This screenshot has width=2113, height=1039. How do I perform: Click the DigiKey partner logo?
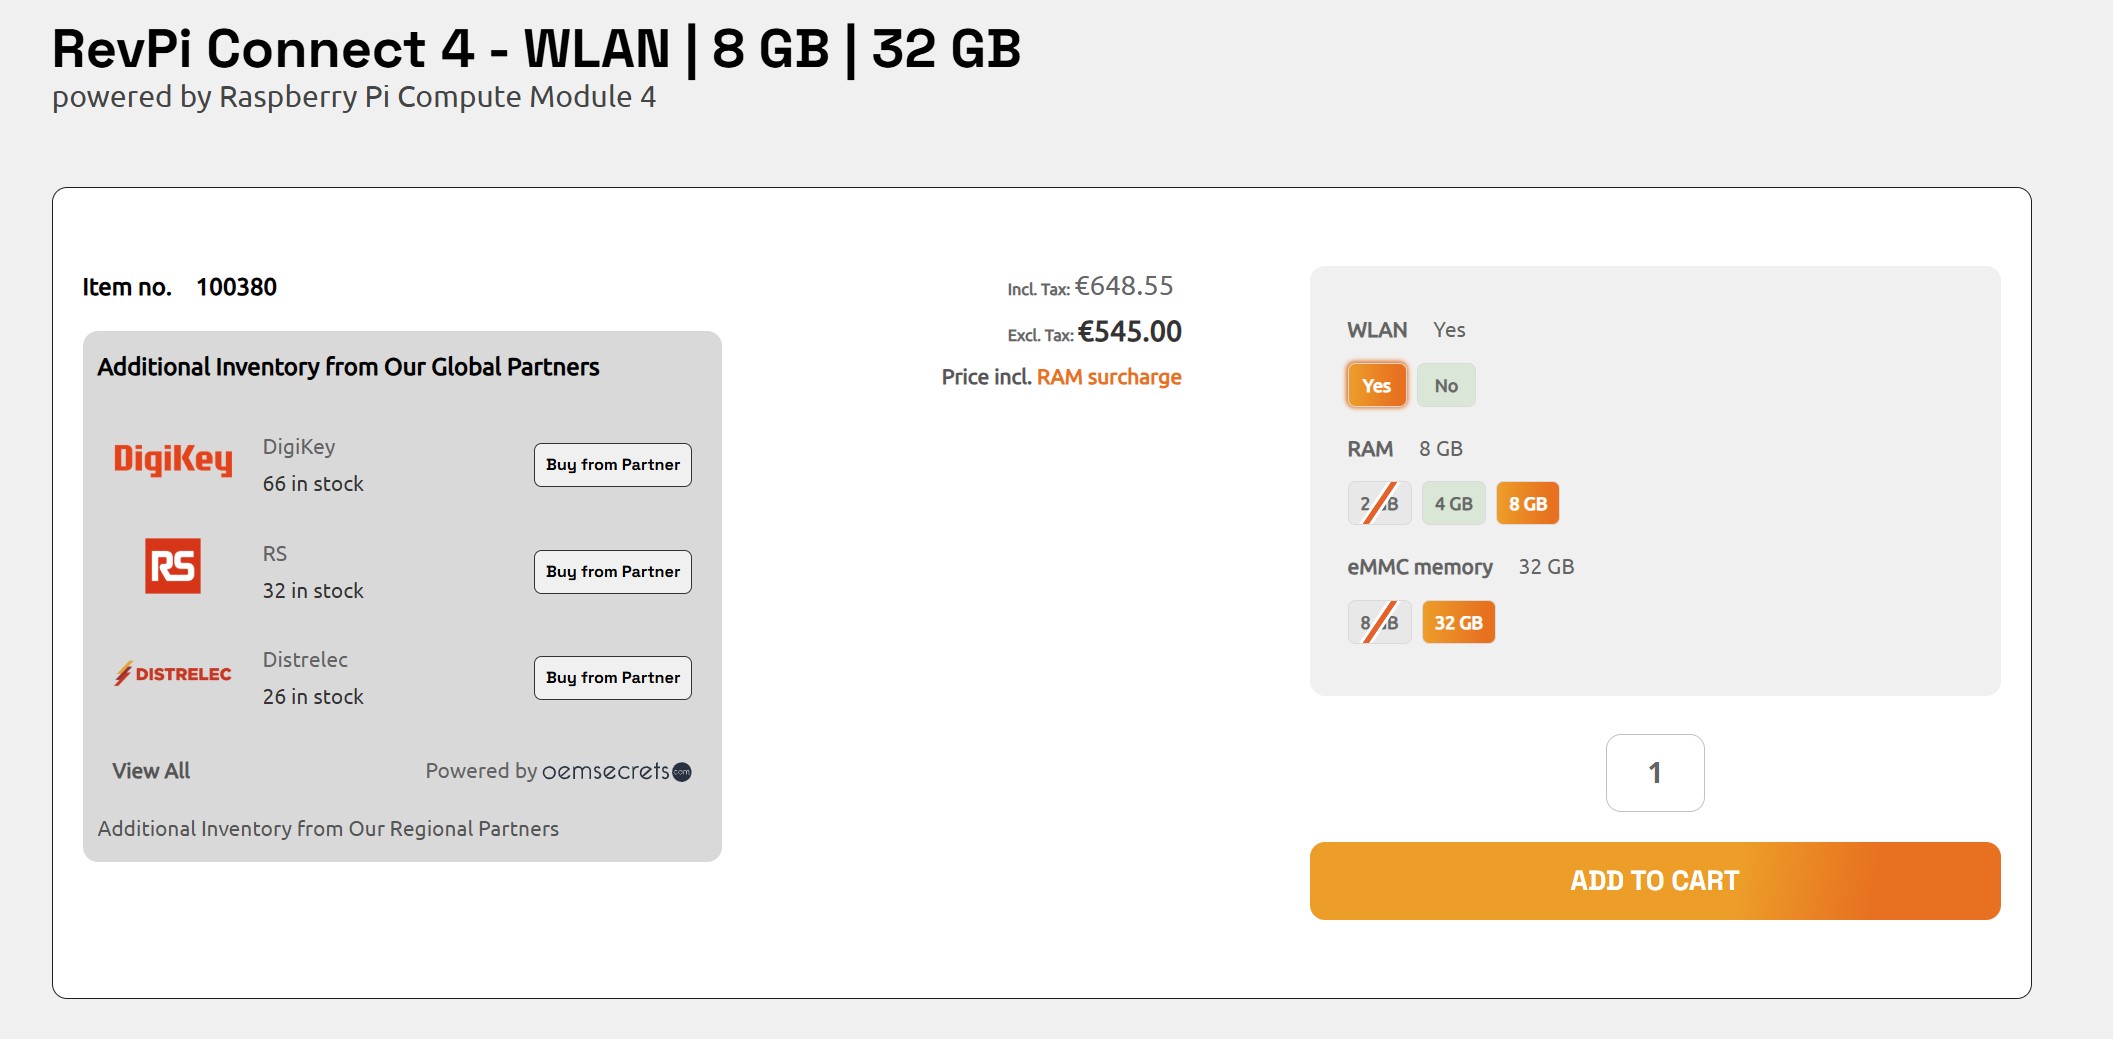pos(174,462)
